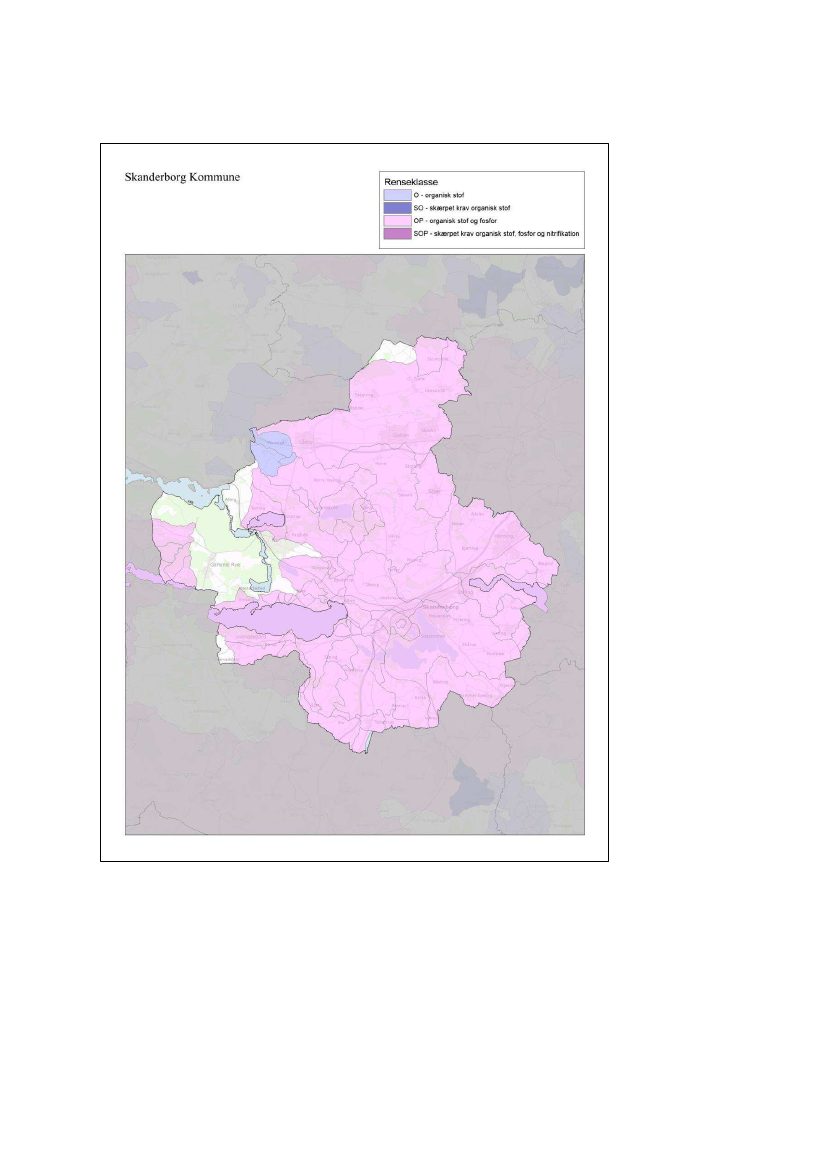The image size is (827, 1169).
Task: Click the light blue 'O' legend swatch
Action: [397, 195]
